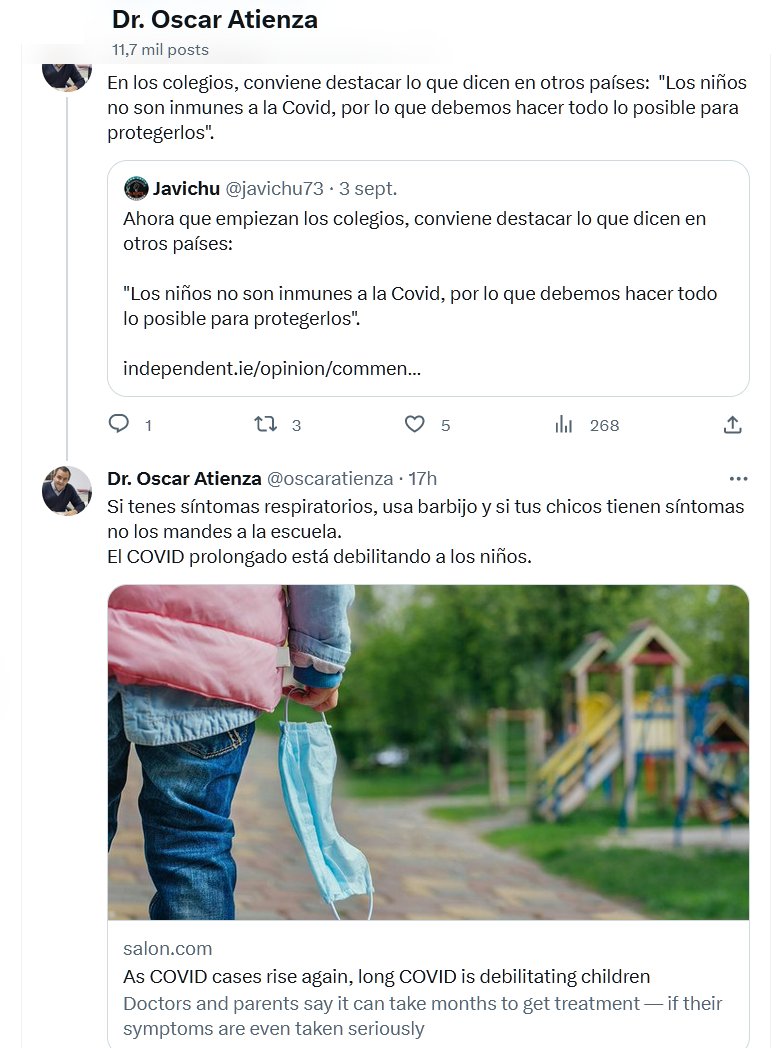Open the child with mask image
The width and height of the screenshot is (778, 1048).
coord(428,751)
